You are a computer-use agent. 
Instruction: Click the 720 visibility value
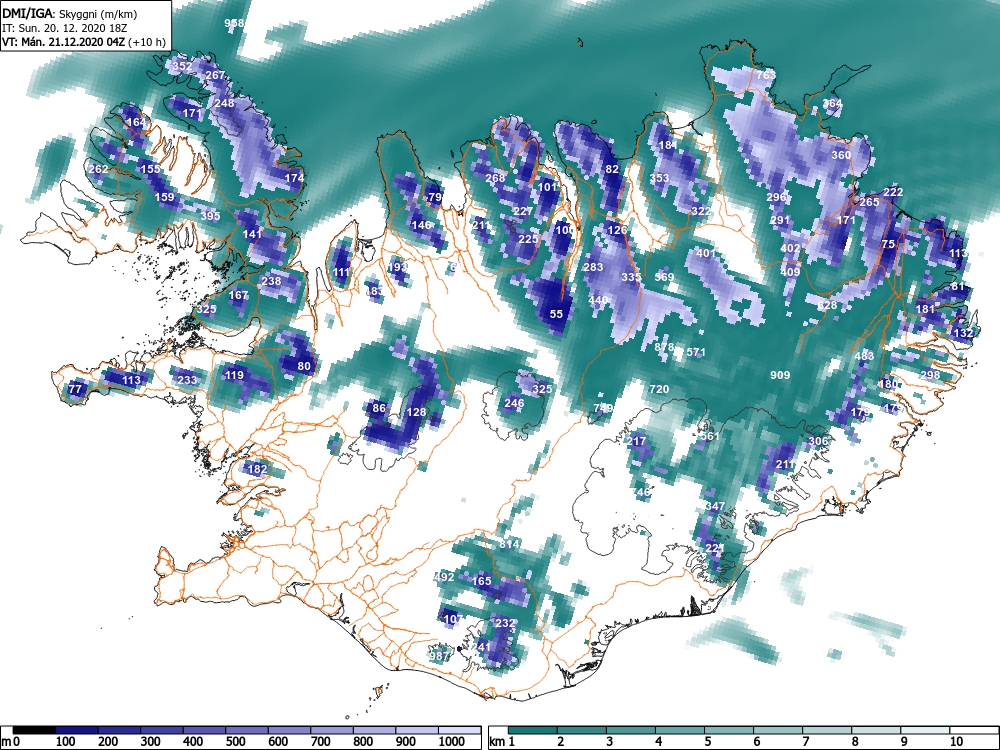coord(659,389)
